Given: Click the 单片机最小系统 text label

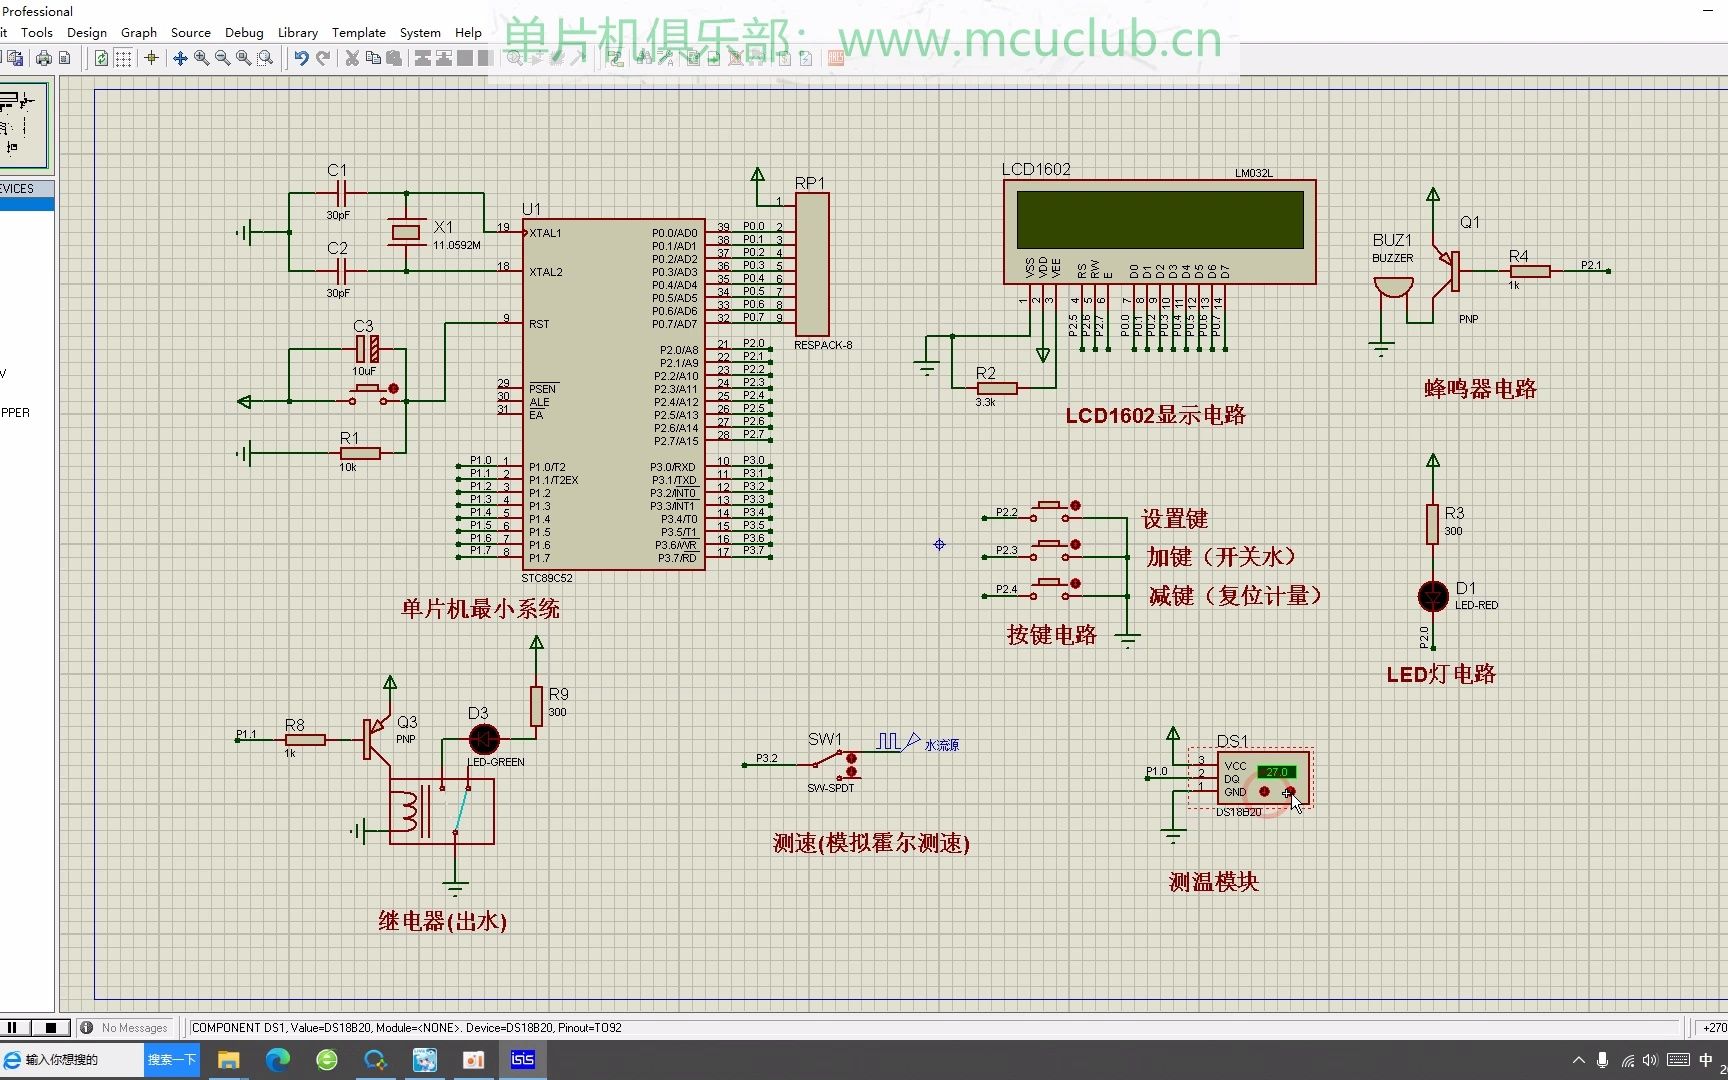Looking at the screenshot, I should point(480,609).
